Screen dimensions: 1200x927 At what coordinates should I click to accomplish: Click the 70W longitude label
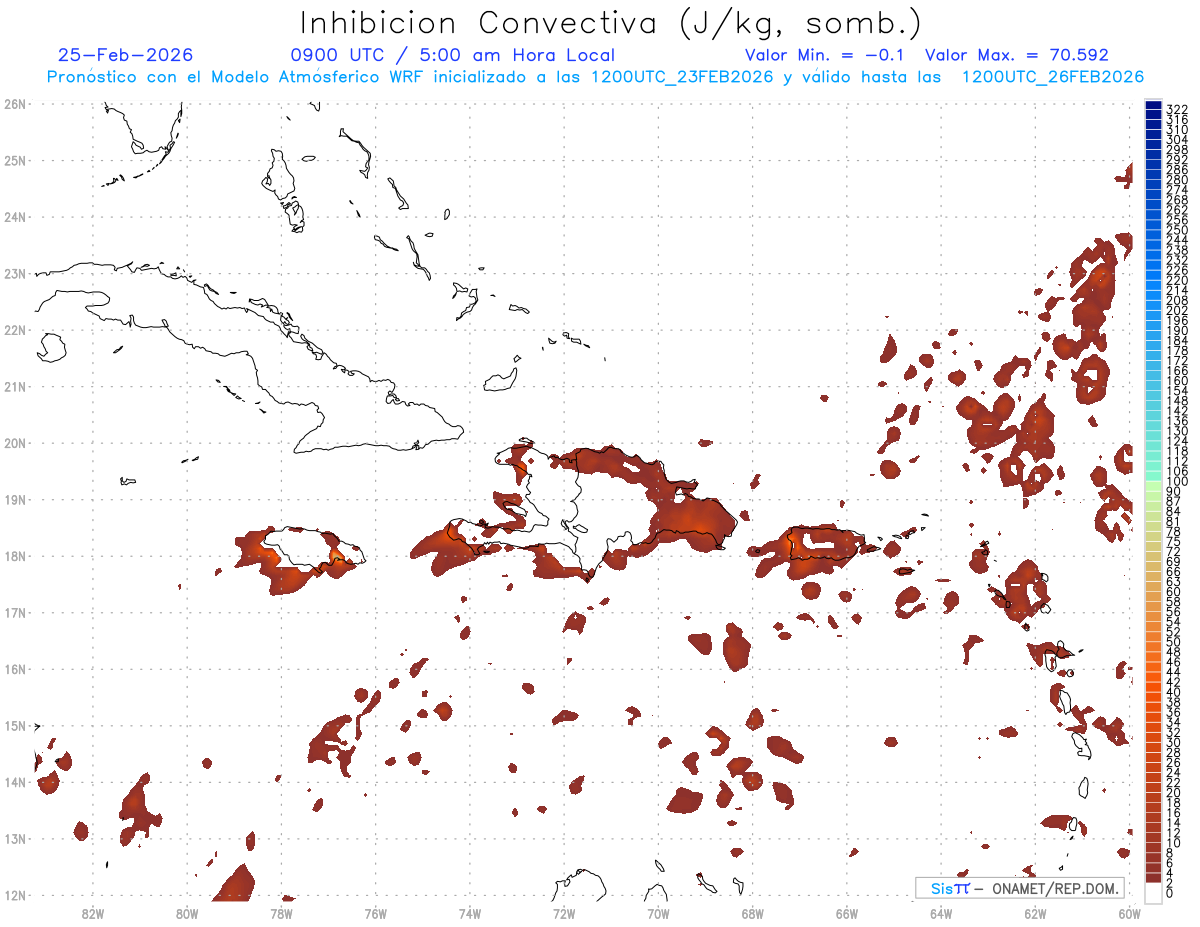658,912
